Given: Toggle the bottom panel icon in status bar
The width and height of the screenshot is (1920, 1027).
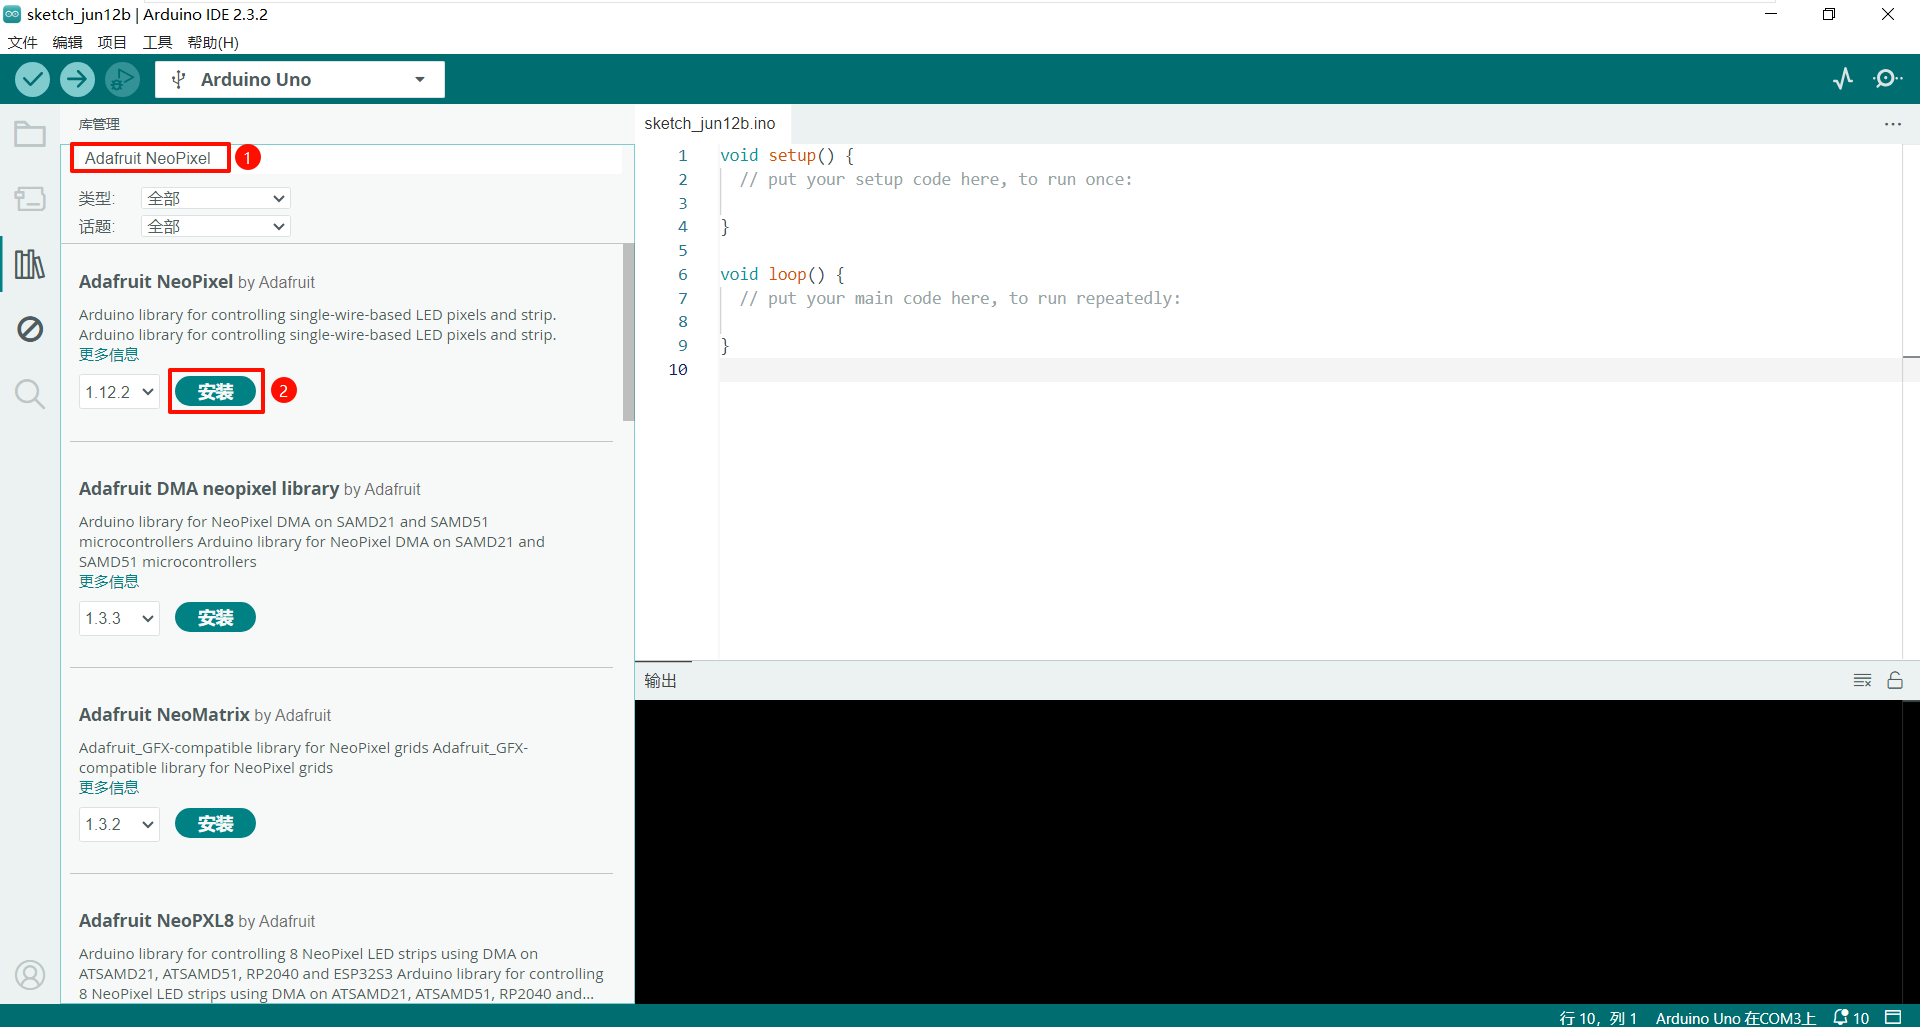Looking at the screenshot, I should (1893, 1017).
